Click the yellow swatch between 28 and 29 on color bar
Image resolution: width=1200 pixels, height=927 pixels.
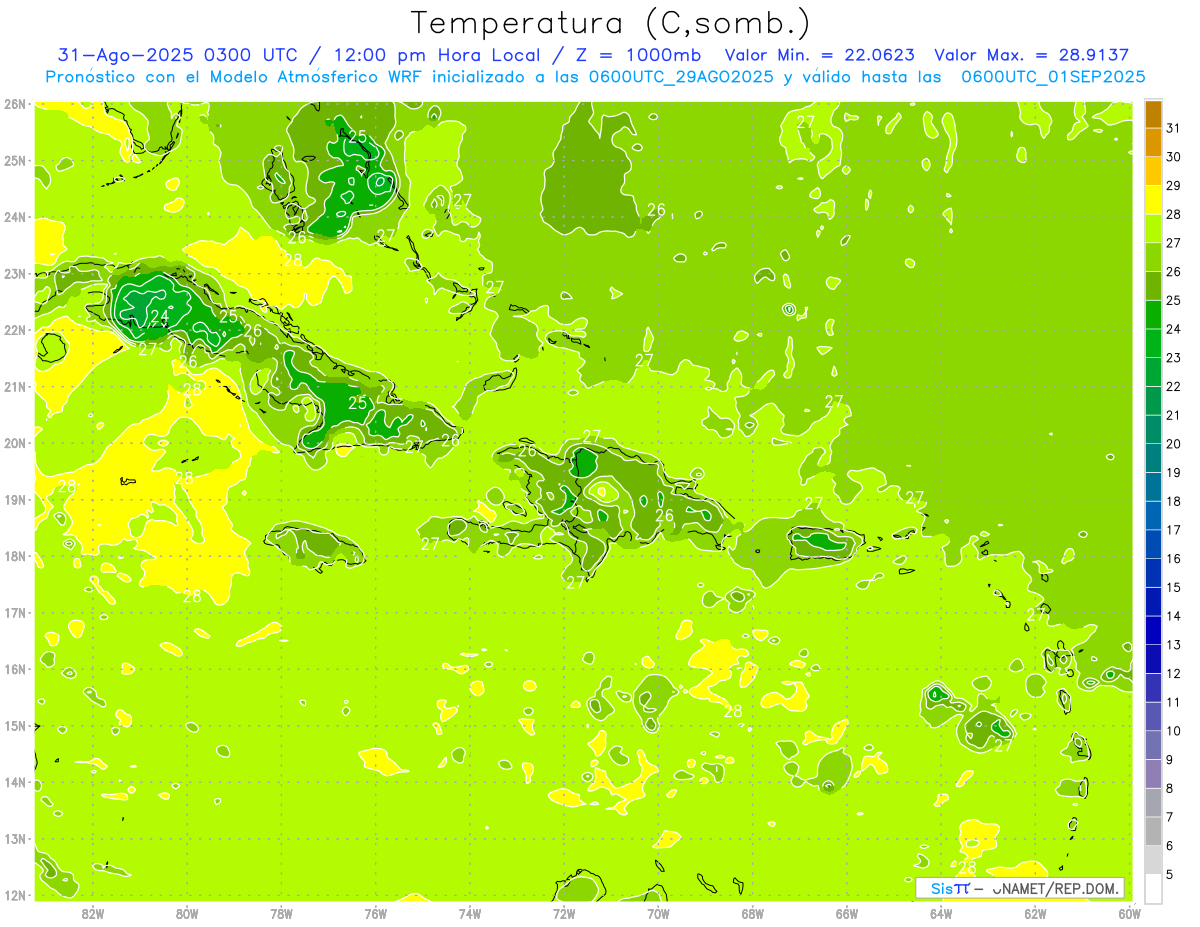click(x=1153, y=199)
